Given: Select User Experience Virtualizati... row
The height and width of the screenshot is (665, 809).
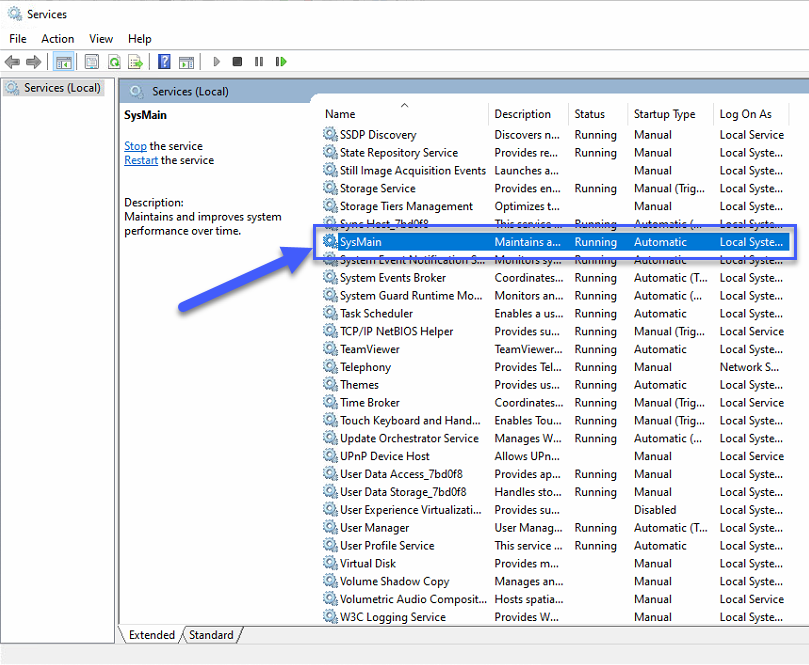Looking at the screenshot, I should click(x=555, y=509).
